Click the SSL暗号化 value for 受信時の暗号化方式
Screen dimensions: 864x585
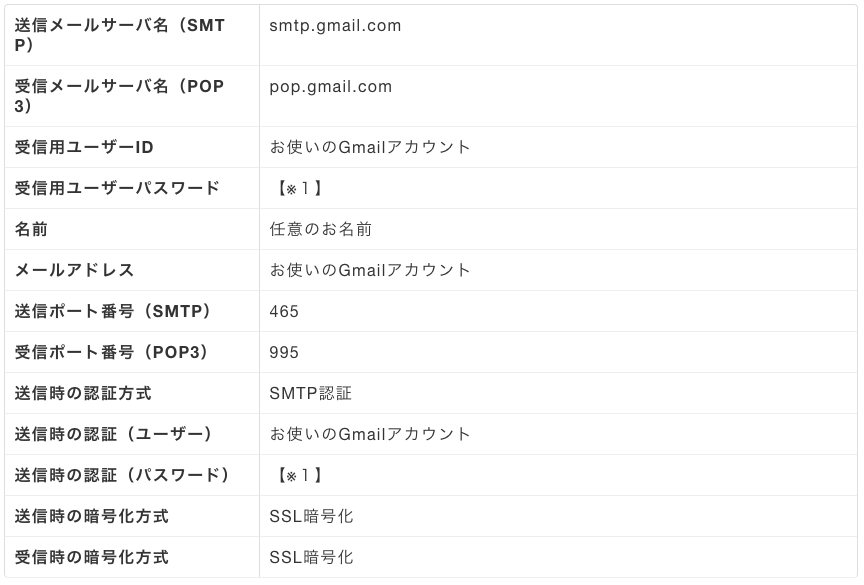(311, 557)
